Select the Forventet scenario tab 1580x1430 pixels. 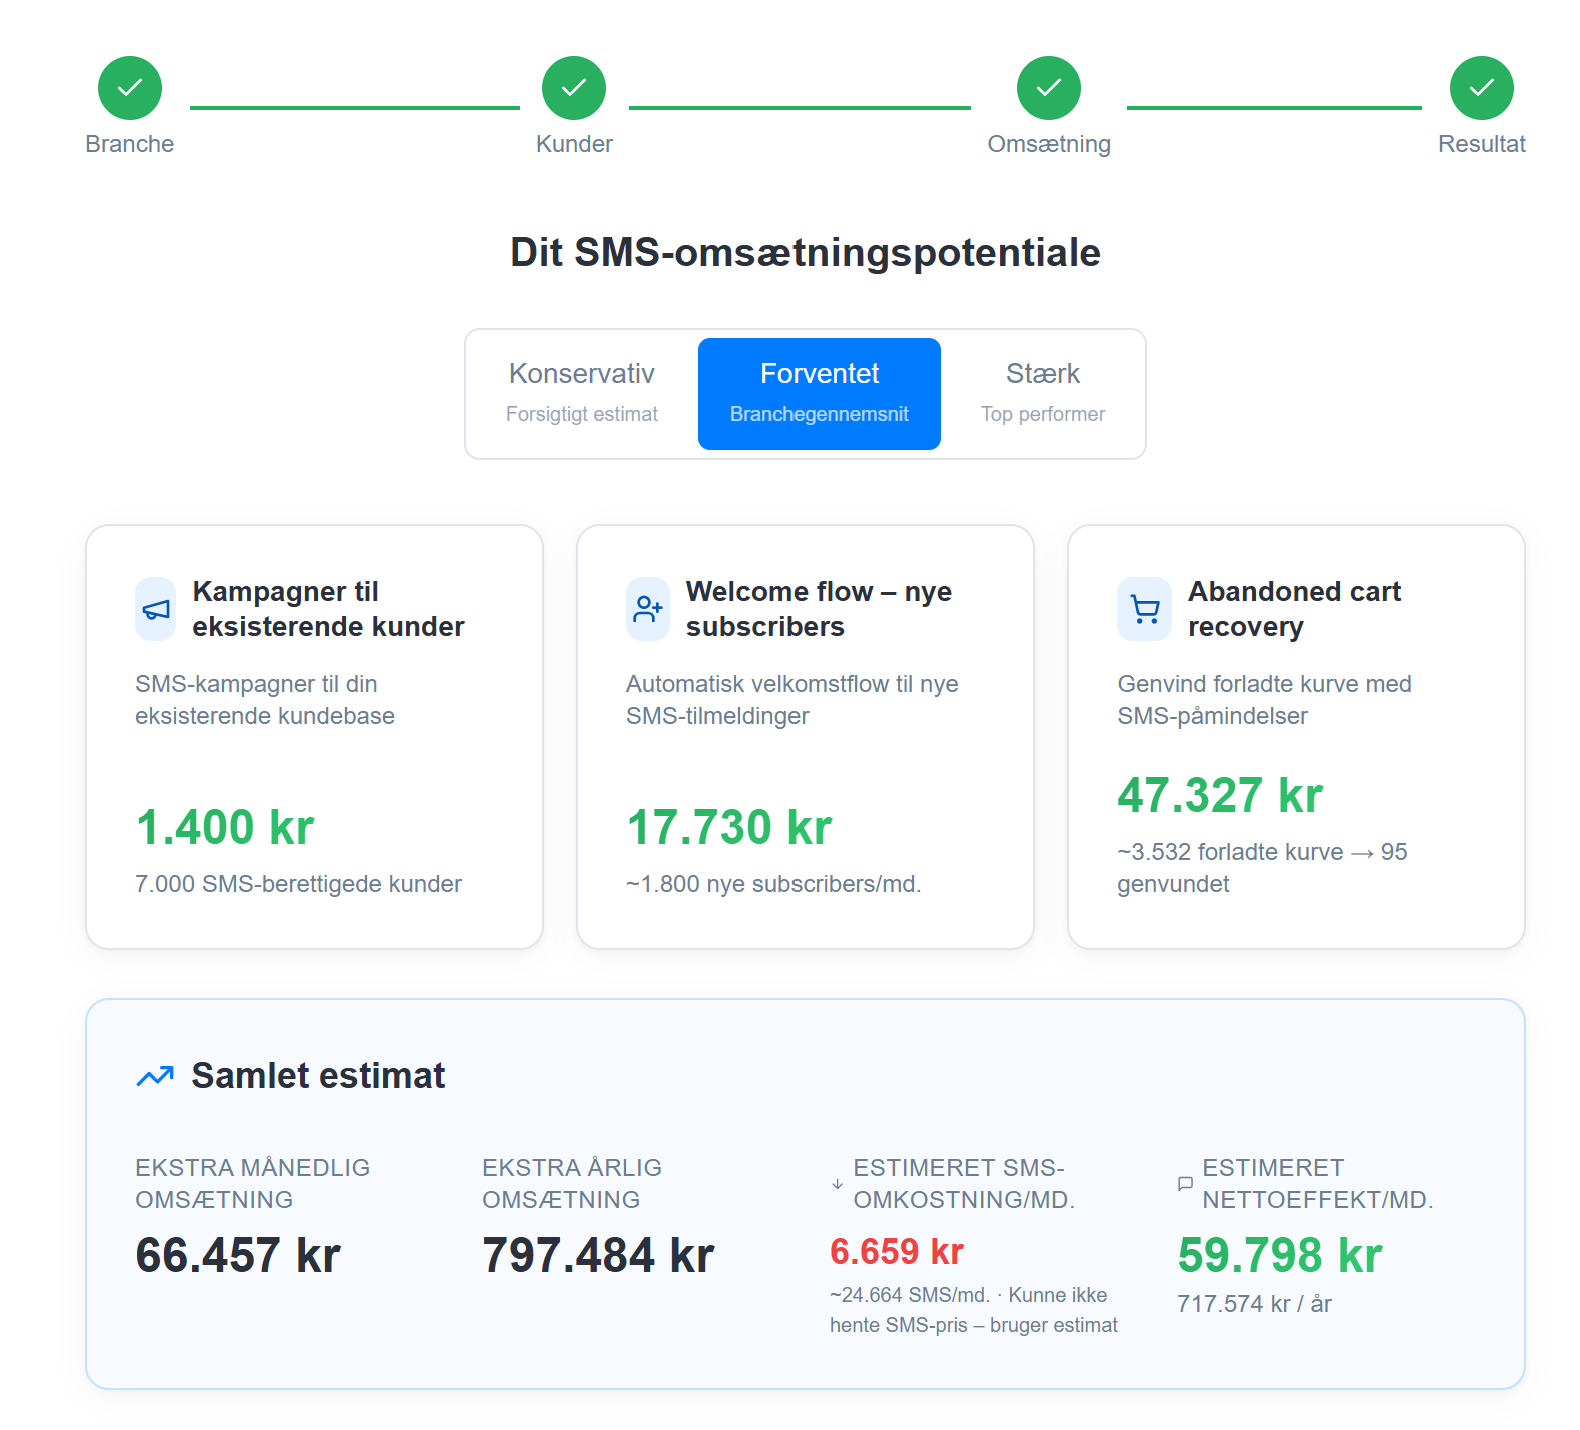point(819,394)
